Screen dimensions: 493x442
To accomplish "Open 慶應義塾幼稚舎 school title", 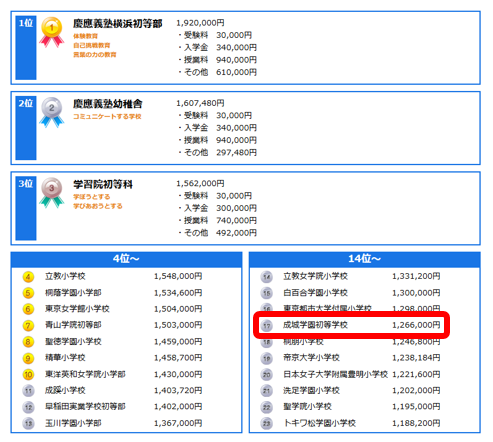I will (x=108, y=104).
